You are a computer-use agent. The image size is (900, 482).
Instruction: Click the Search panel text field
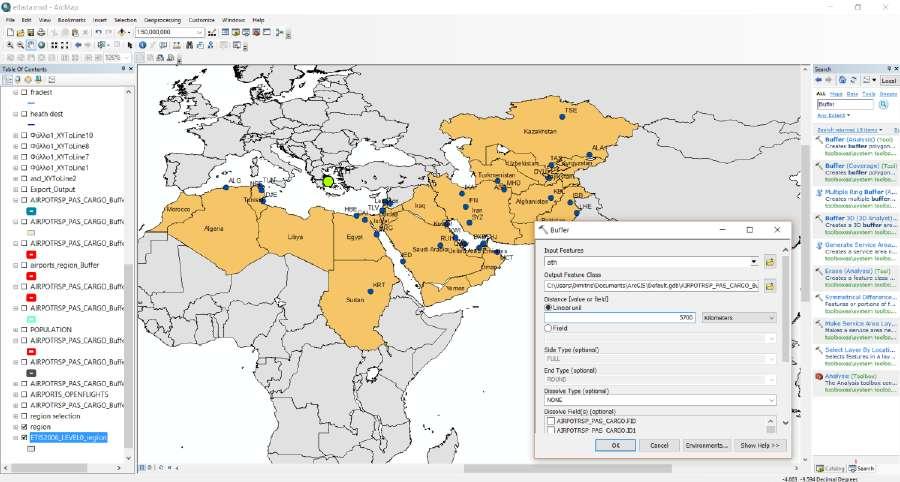pos(845,104)
